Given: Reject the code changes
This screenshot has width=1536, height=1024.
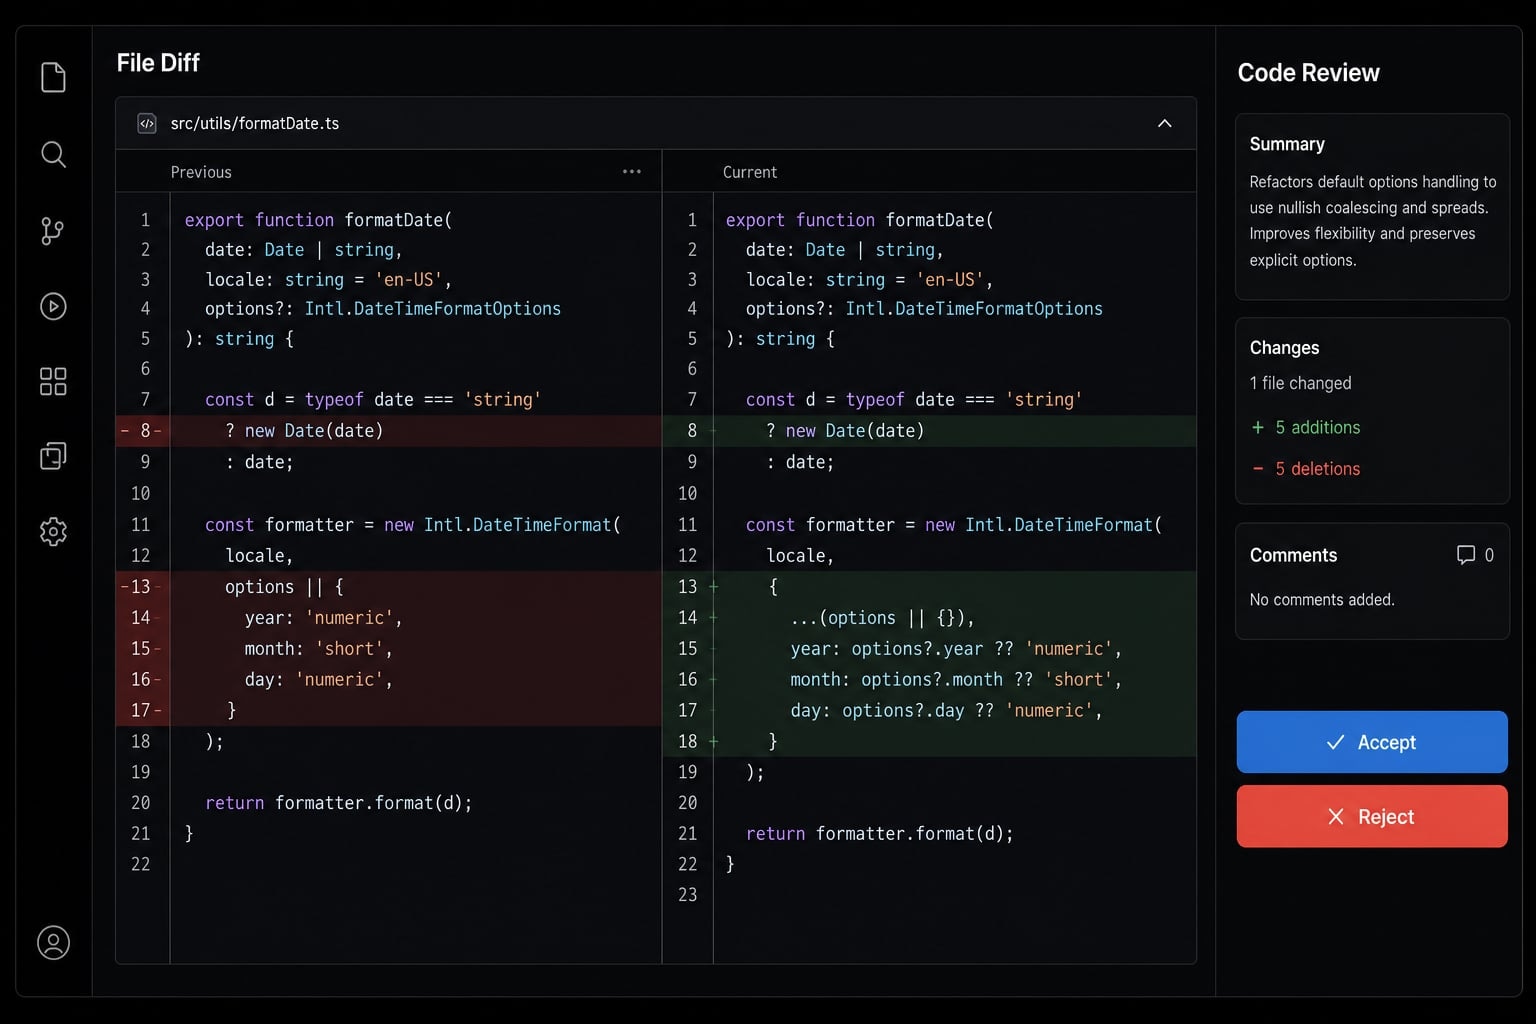Looking at the screenshot, I should click(1371, 816).
